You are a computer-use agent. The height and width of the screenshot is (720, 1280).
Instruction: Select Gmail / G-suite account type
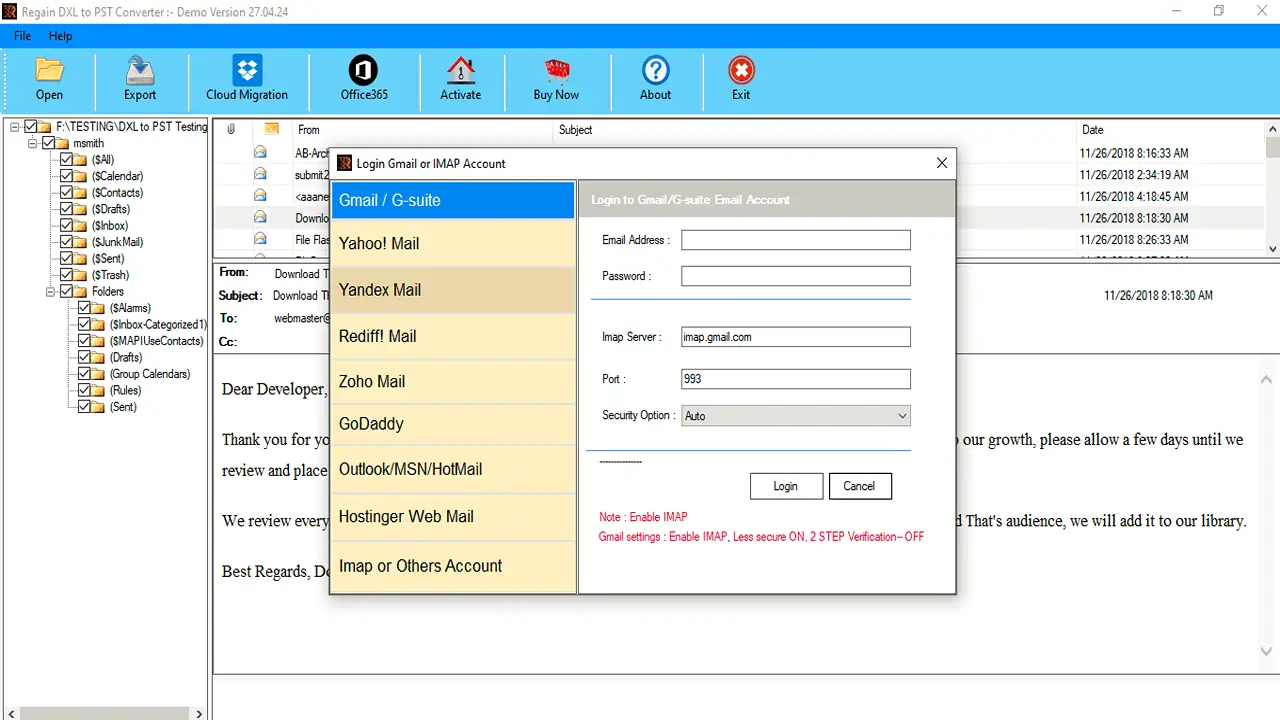[453, 200]
